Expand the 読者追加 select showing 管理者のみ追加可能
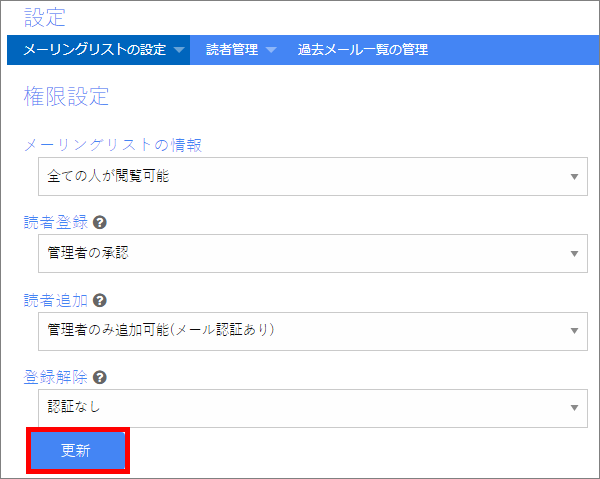Image resolution: width=600 pixels, height=479 pixels. pyautogui.click(x=313, y=331)
